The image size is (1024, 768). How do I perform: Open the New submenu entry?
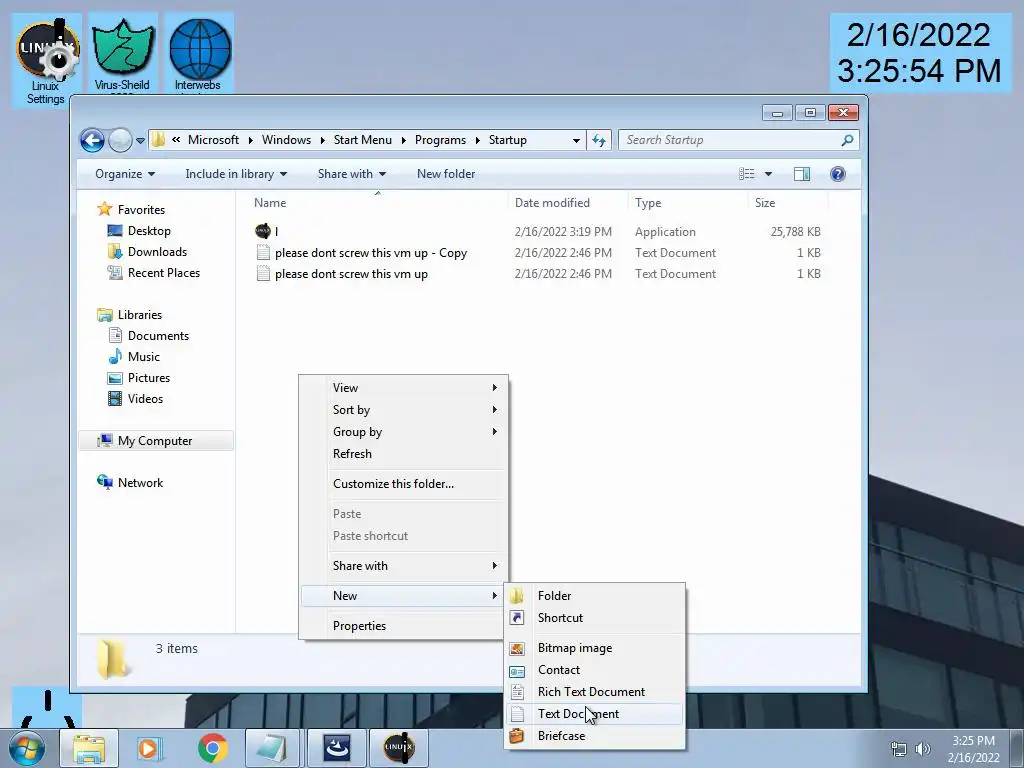(x=403, y=596)
